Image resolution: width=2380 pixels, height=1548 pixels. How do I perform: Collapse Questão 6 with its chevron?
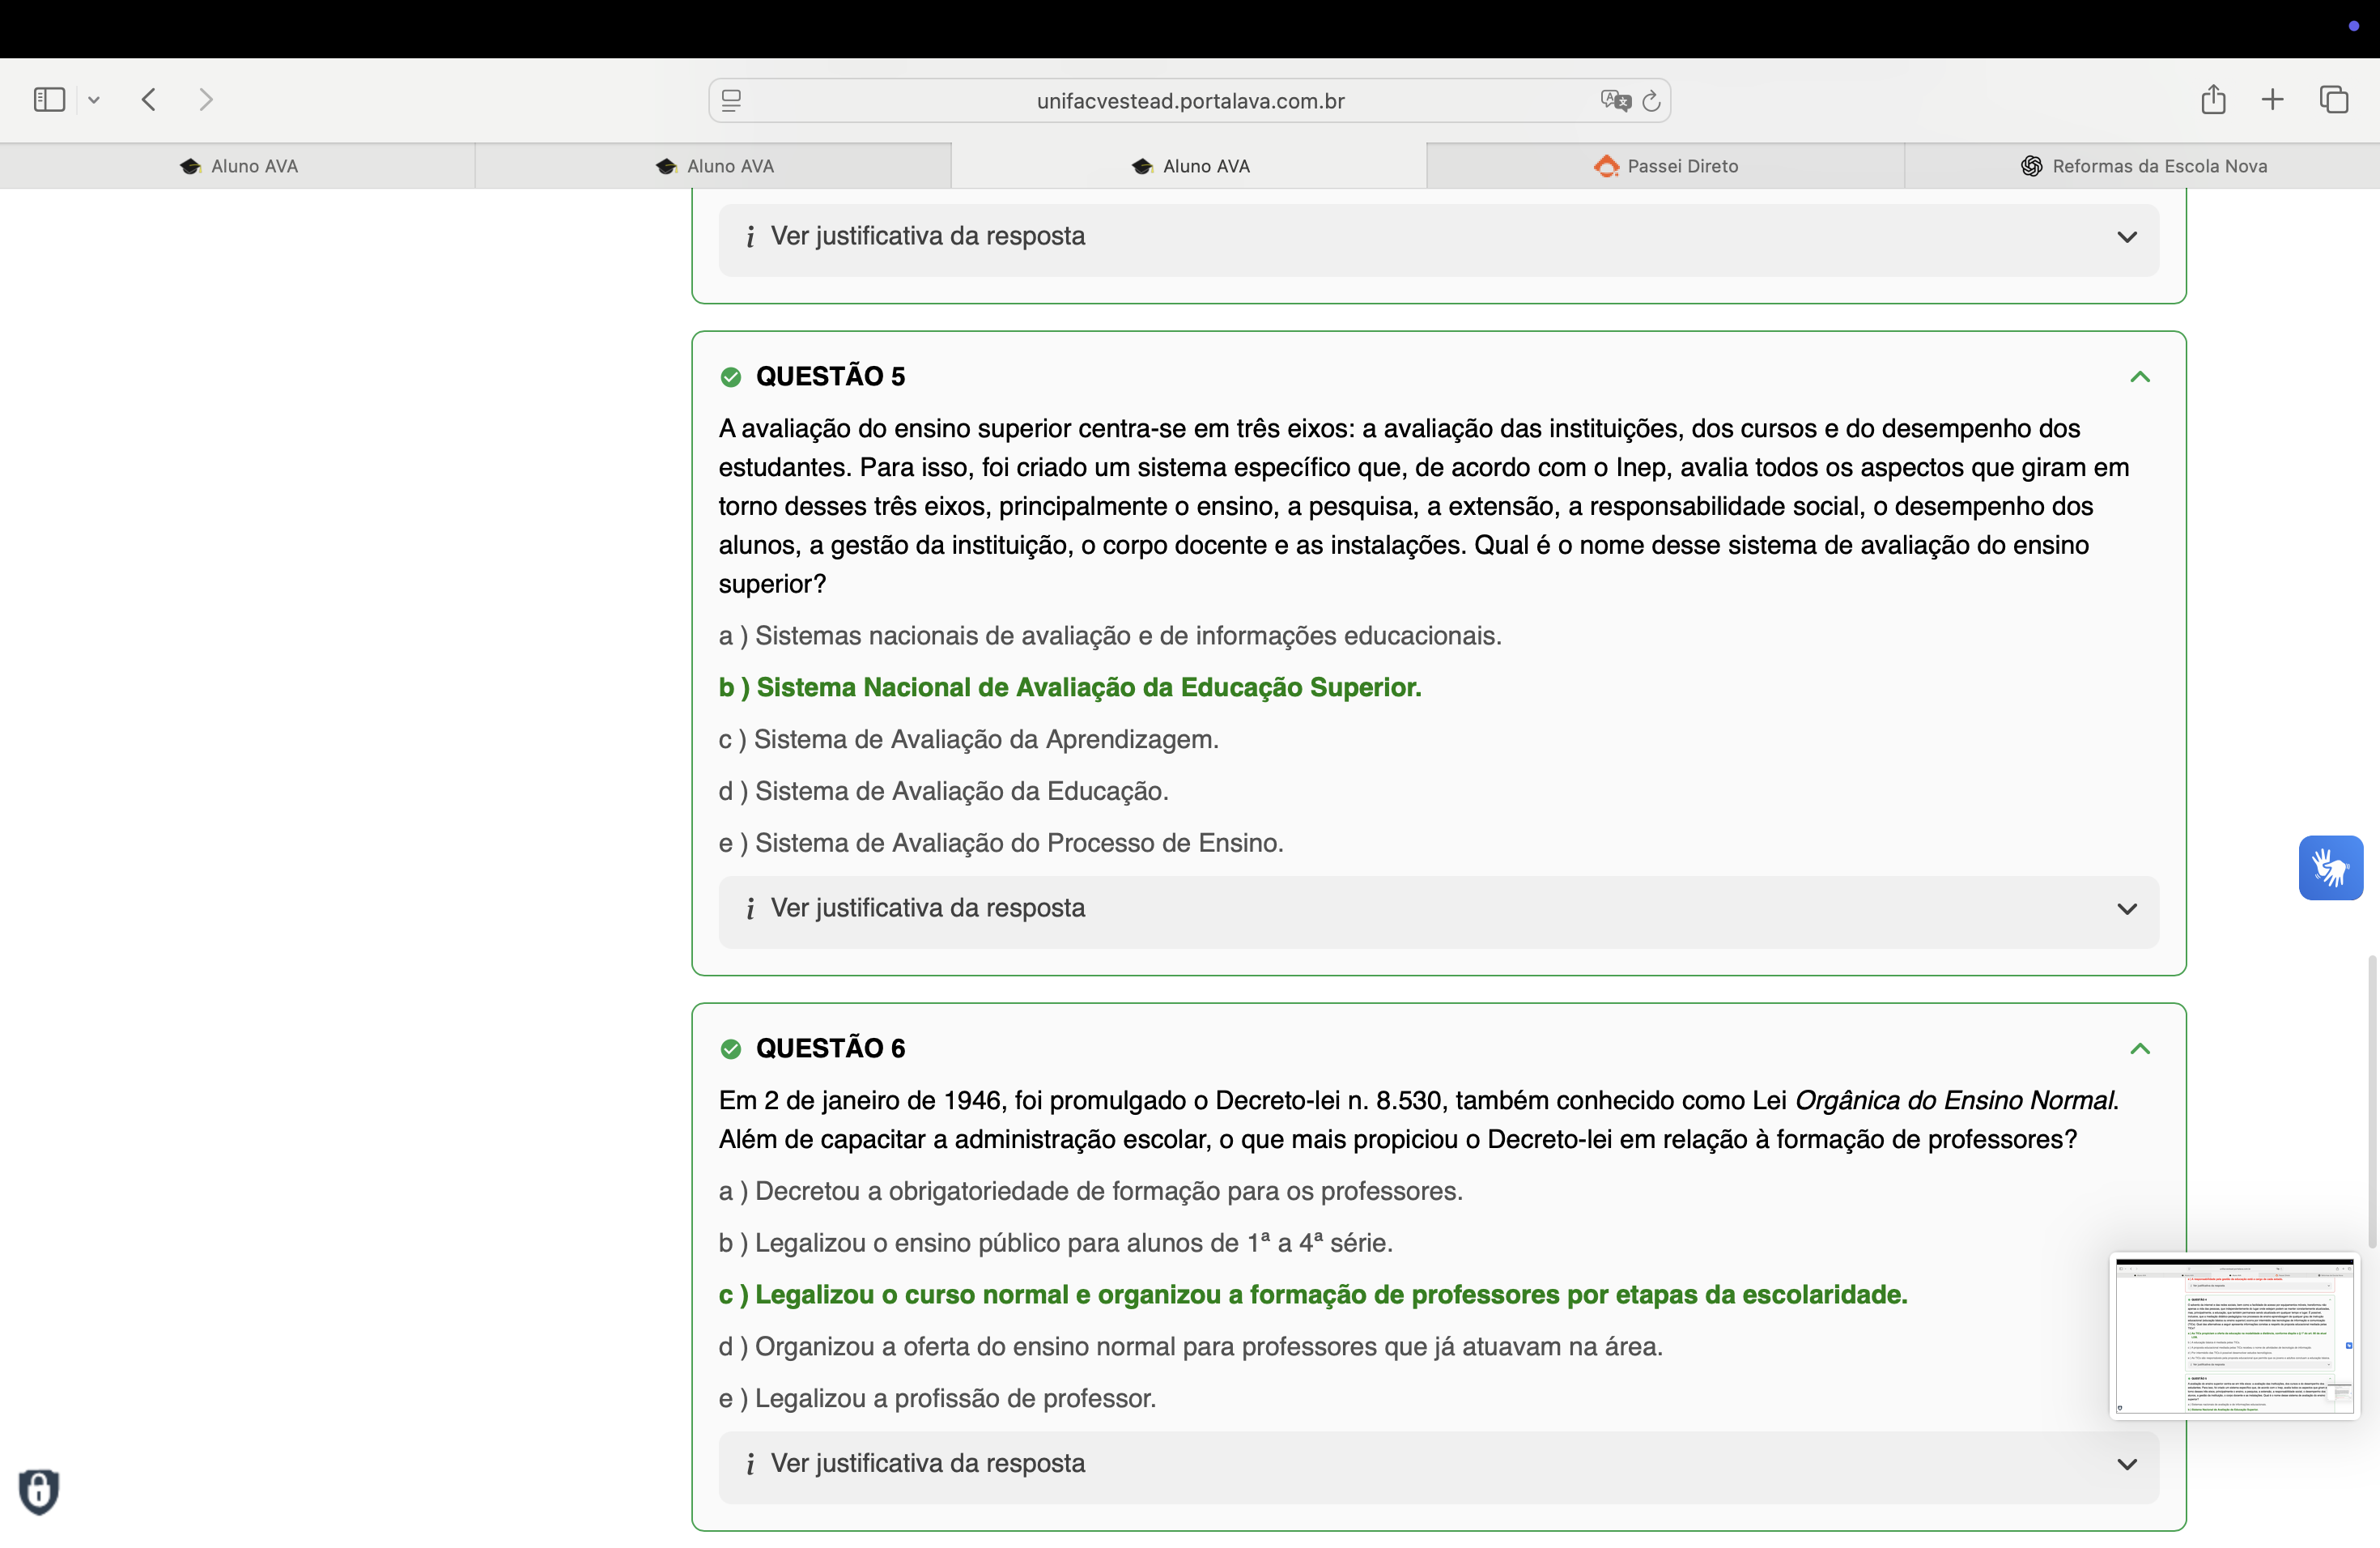pyautogui.click(x=2139, y=1049)
